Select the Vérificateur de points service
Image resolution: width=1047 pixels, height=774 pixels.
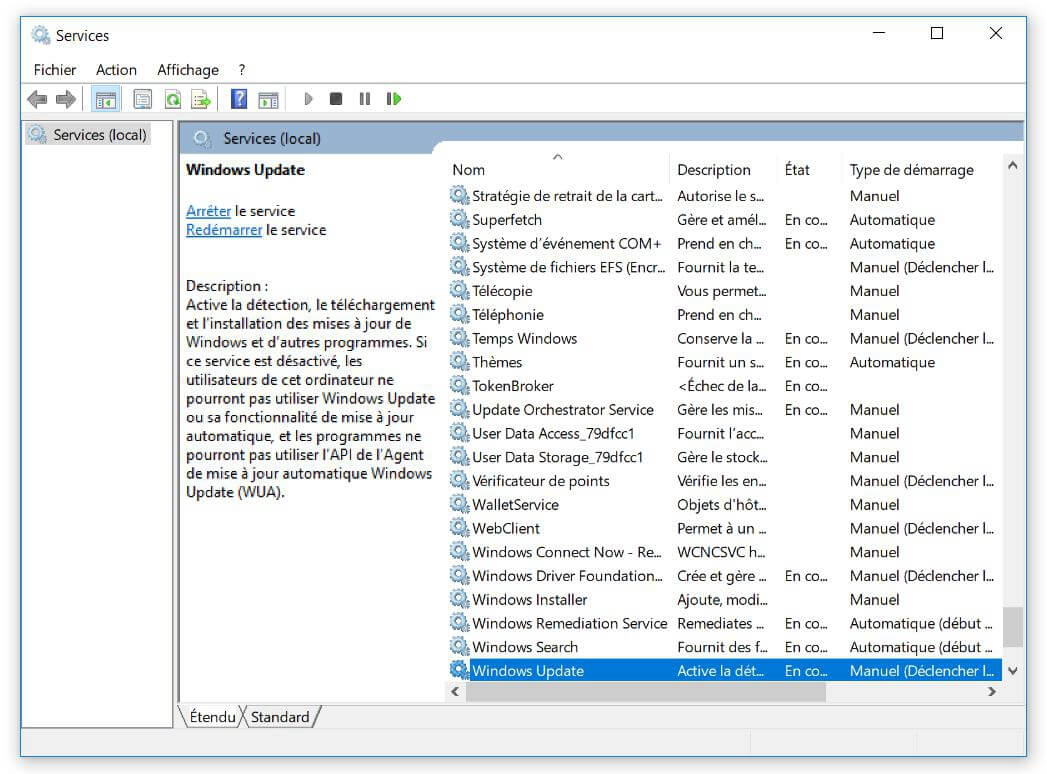point(724,480)
